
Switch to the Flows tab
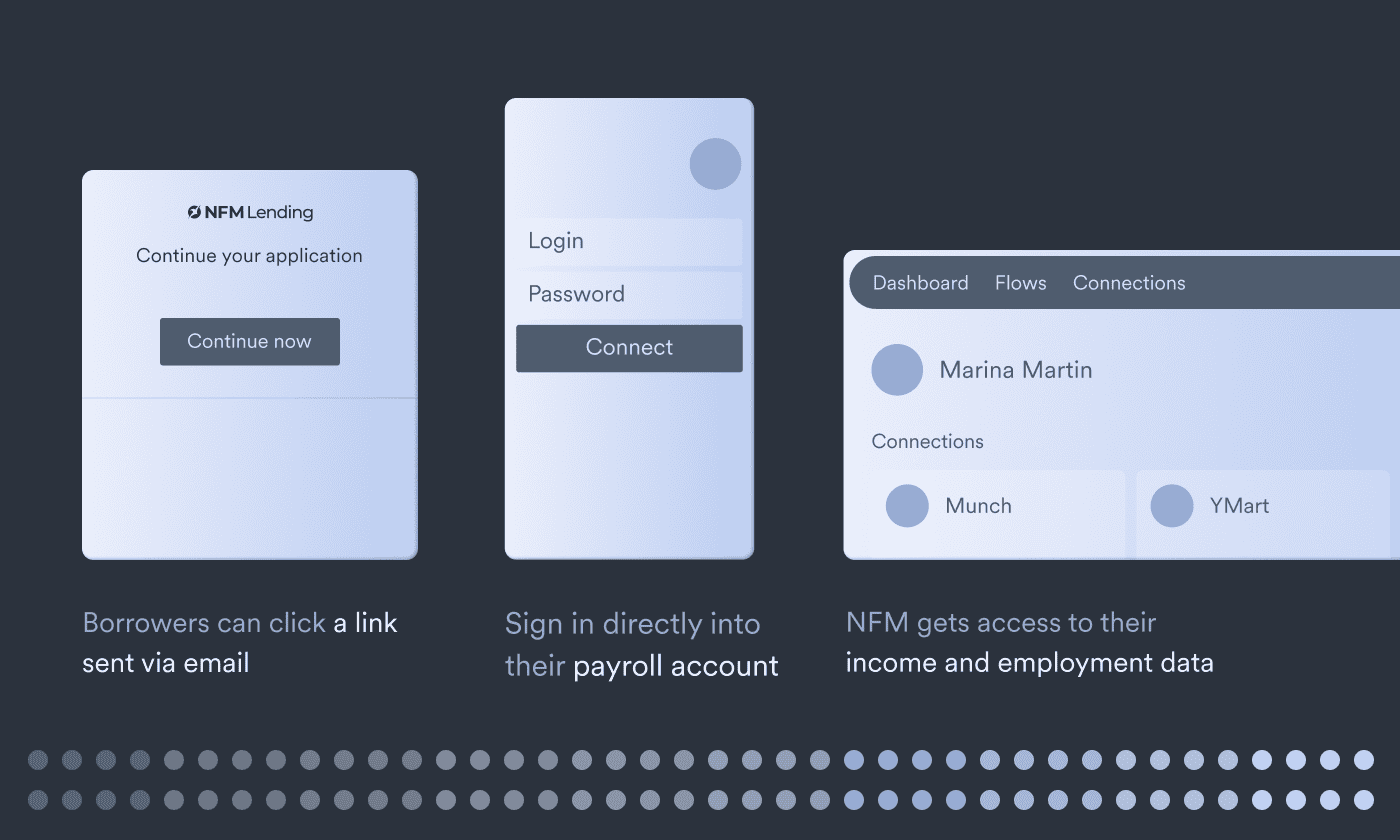[x=1020, y=283]
